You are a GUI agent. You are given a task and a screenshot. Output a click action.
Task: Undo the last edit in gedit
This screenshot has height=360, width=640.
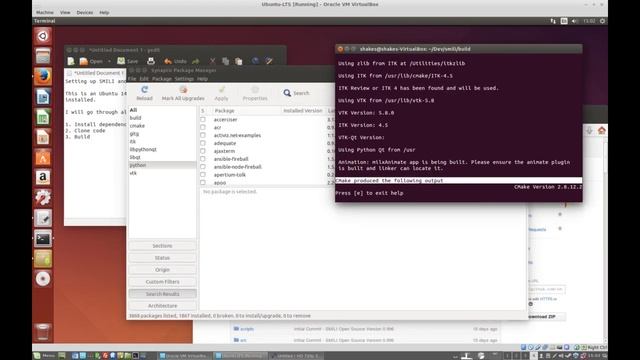(175, 61)
